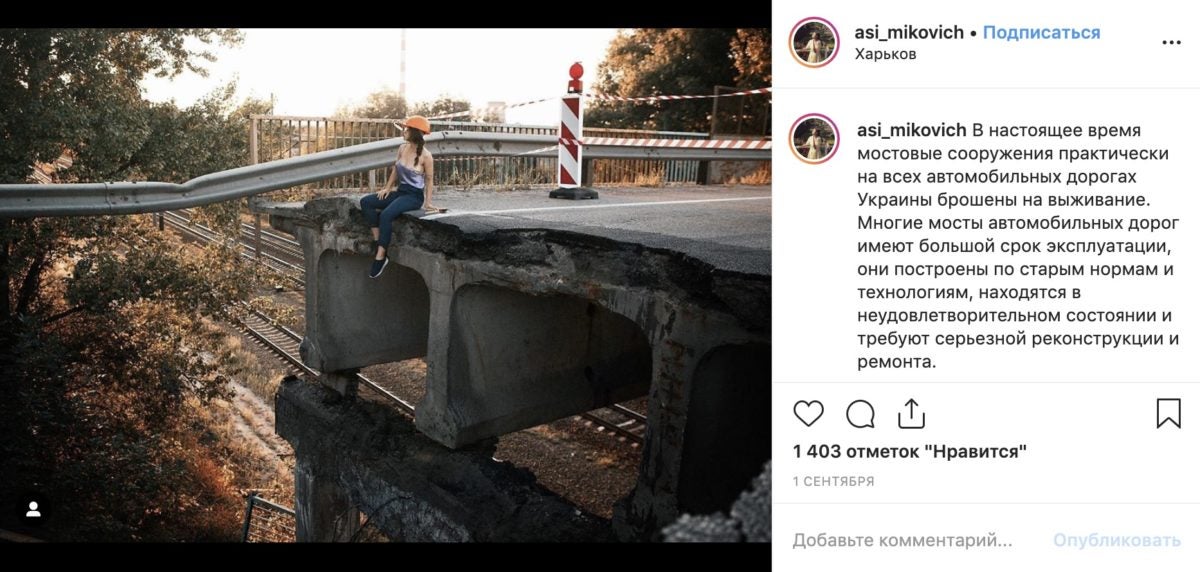Open the Харьков location link
This screenshot has height=572, width=1200.
886,54
